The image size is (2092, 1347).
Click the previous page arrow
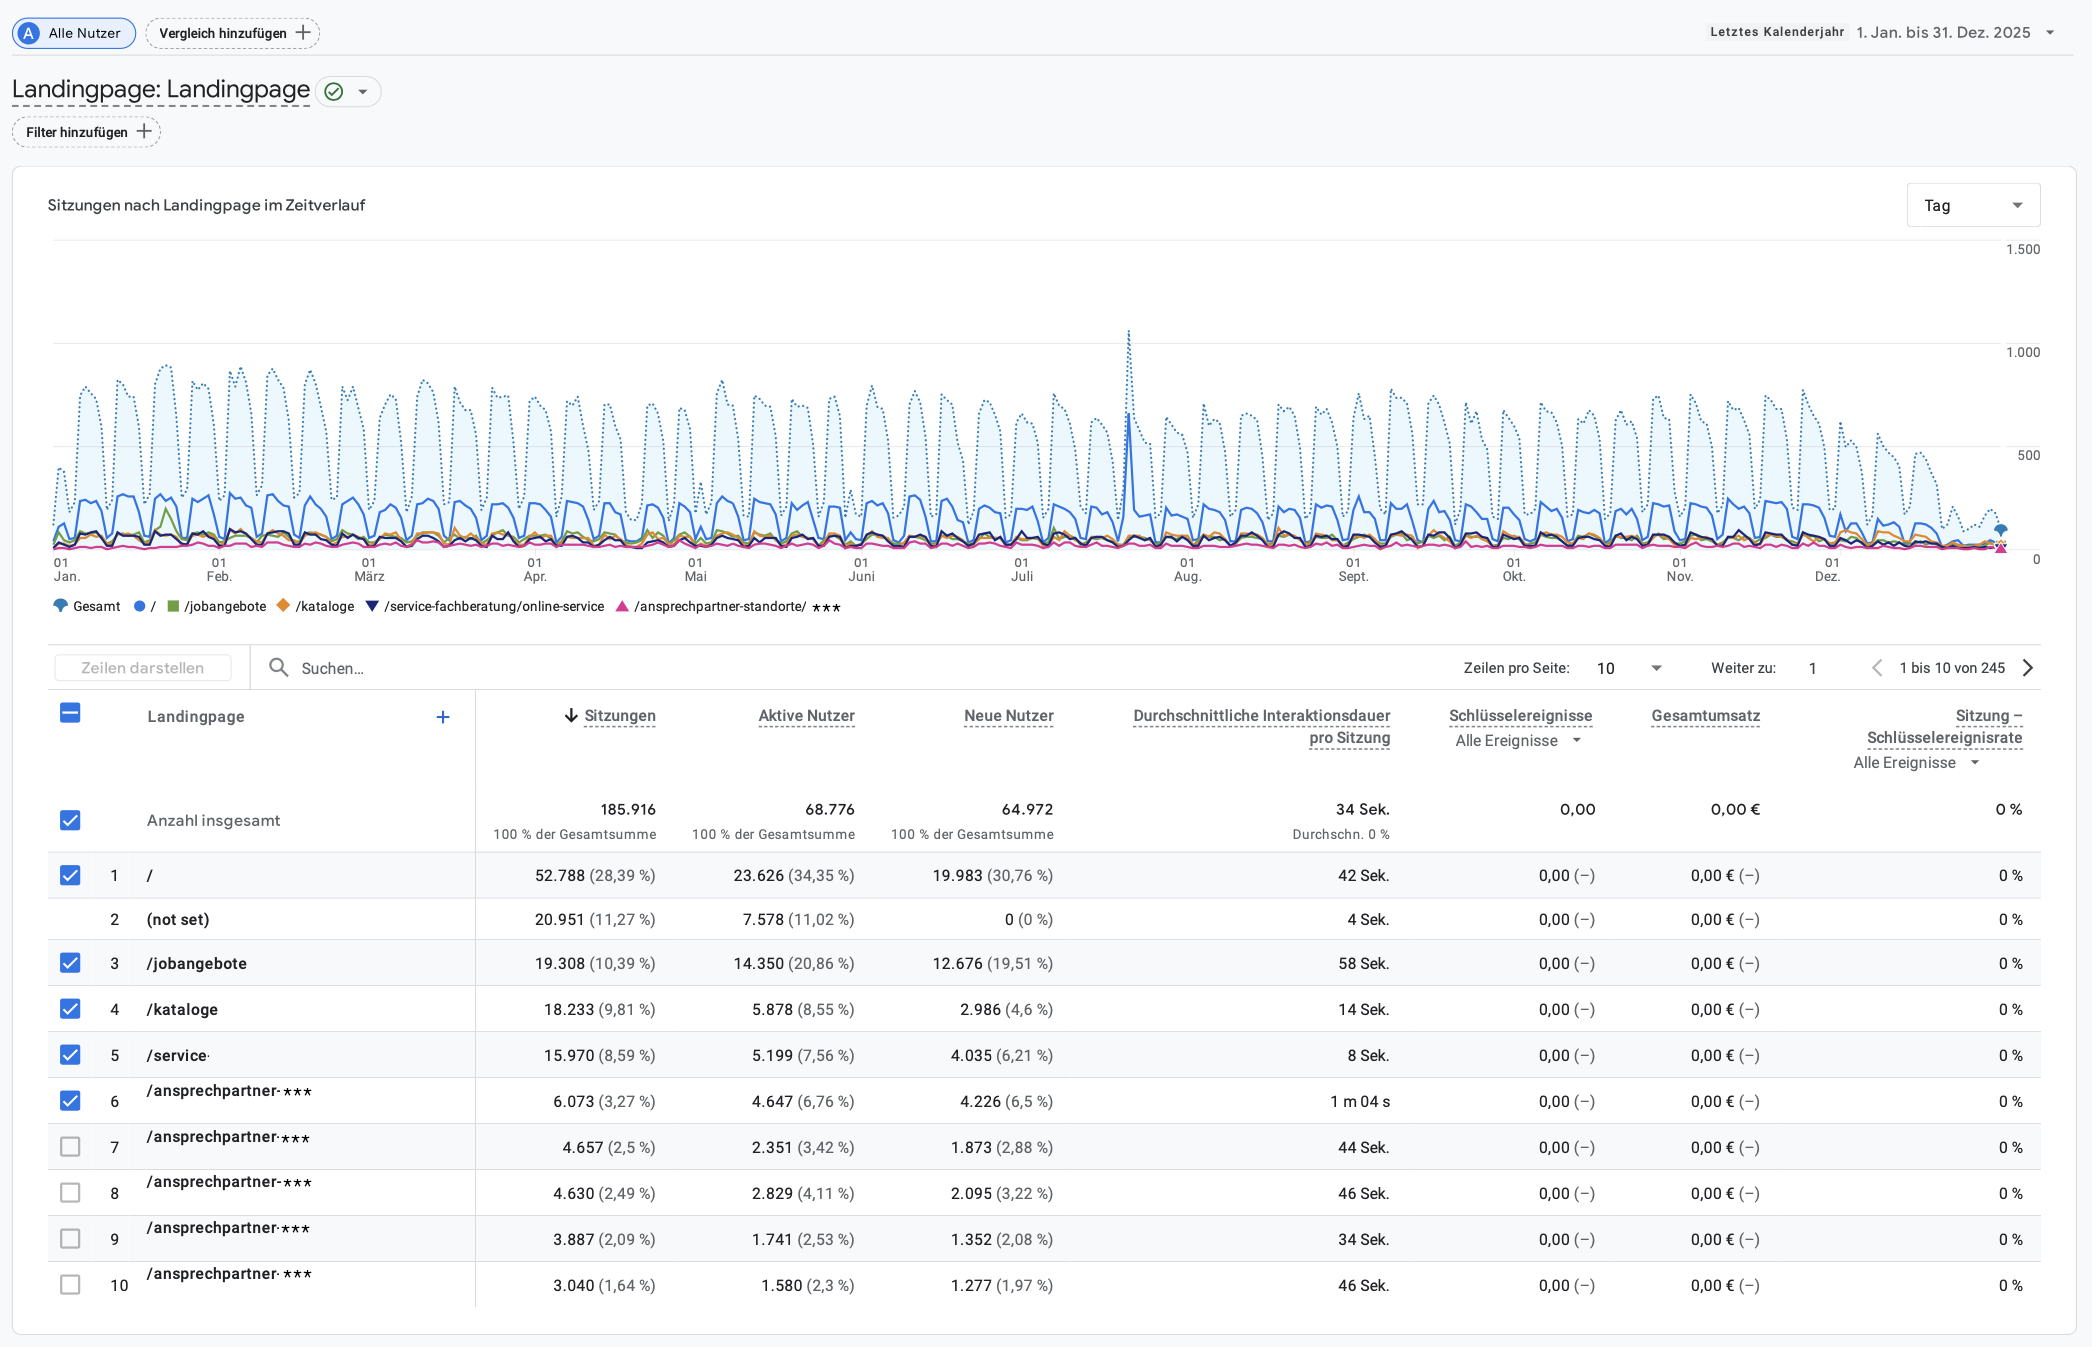1877,668
